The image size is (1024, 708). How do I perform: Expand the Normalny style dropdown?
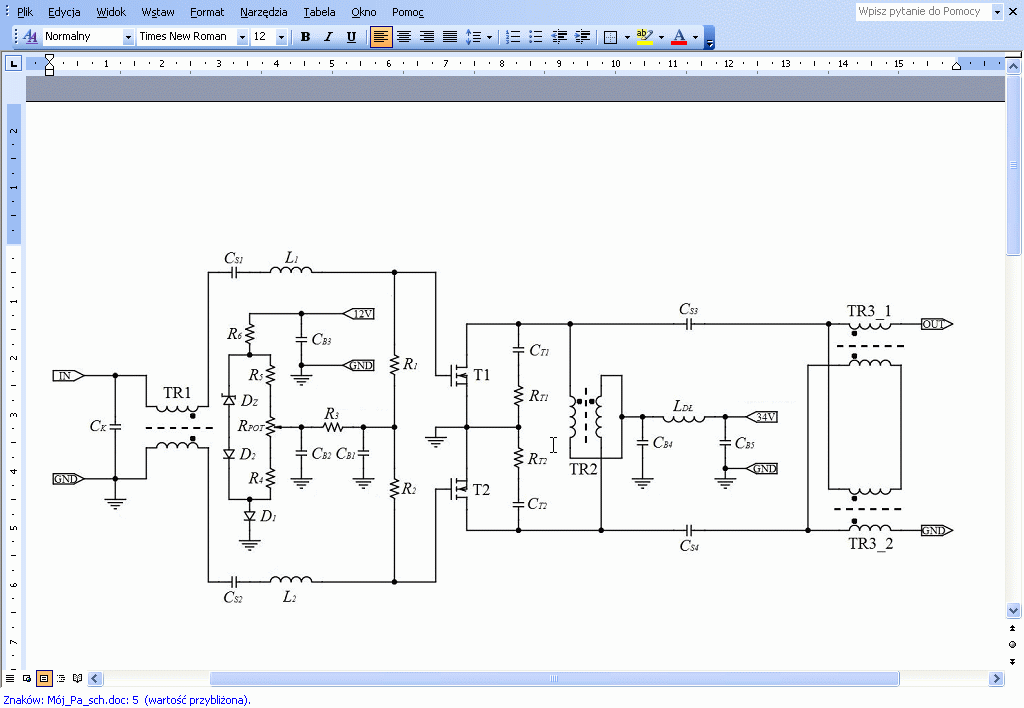click(x=128, y=37)
